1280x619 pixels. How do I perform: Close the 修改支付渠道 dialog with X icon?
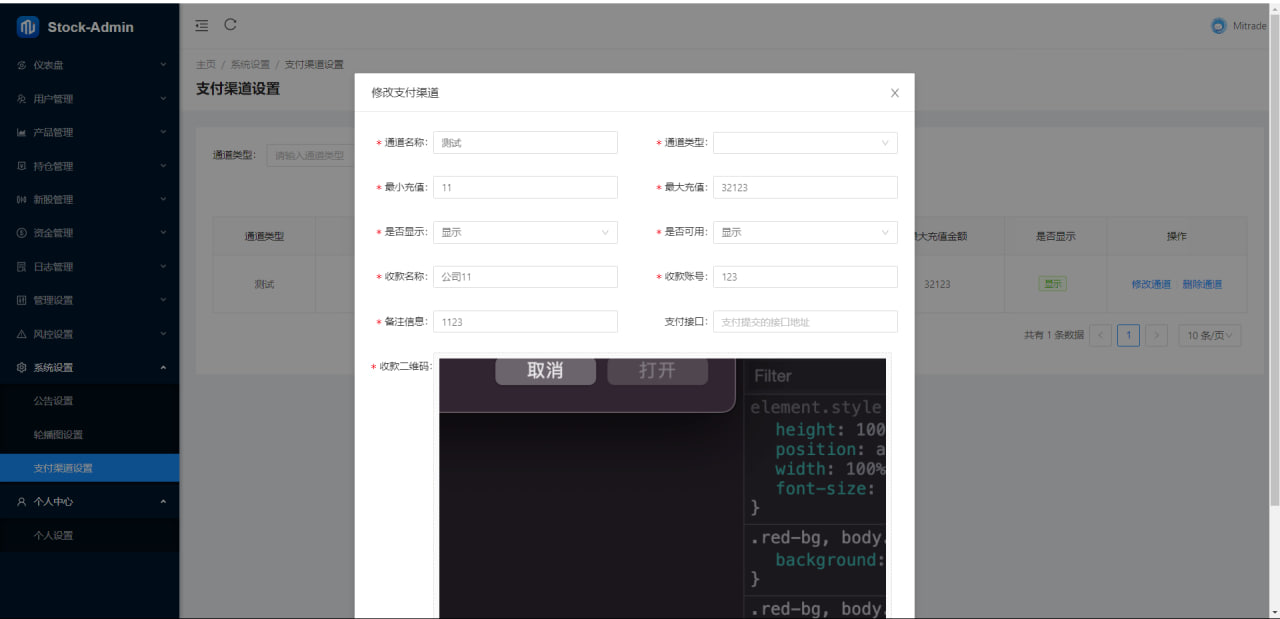(x=894, y=93)
